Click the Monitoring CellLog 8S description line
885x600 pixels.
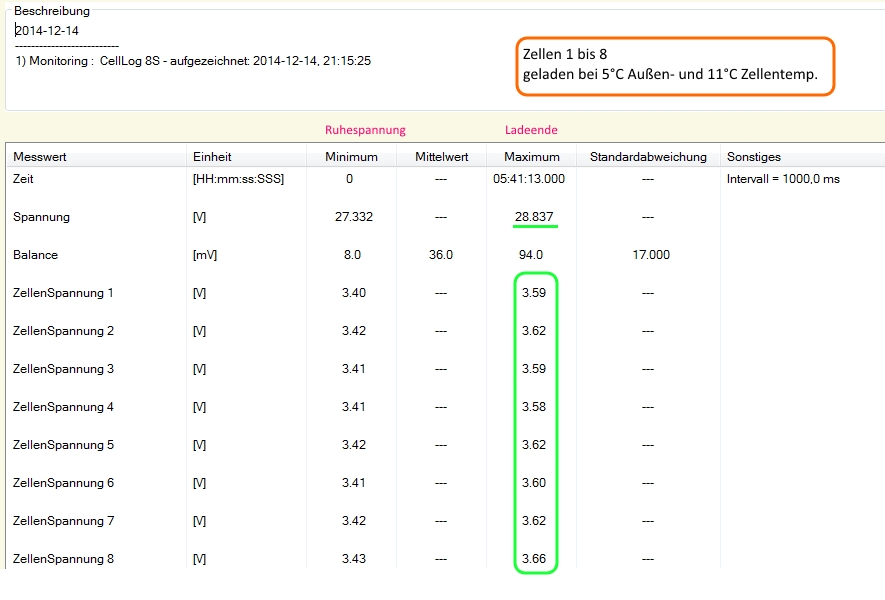tap(193, 61)
